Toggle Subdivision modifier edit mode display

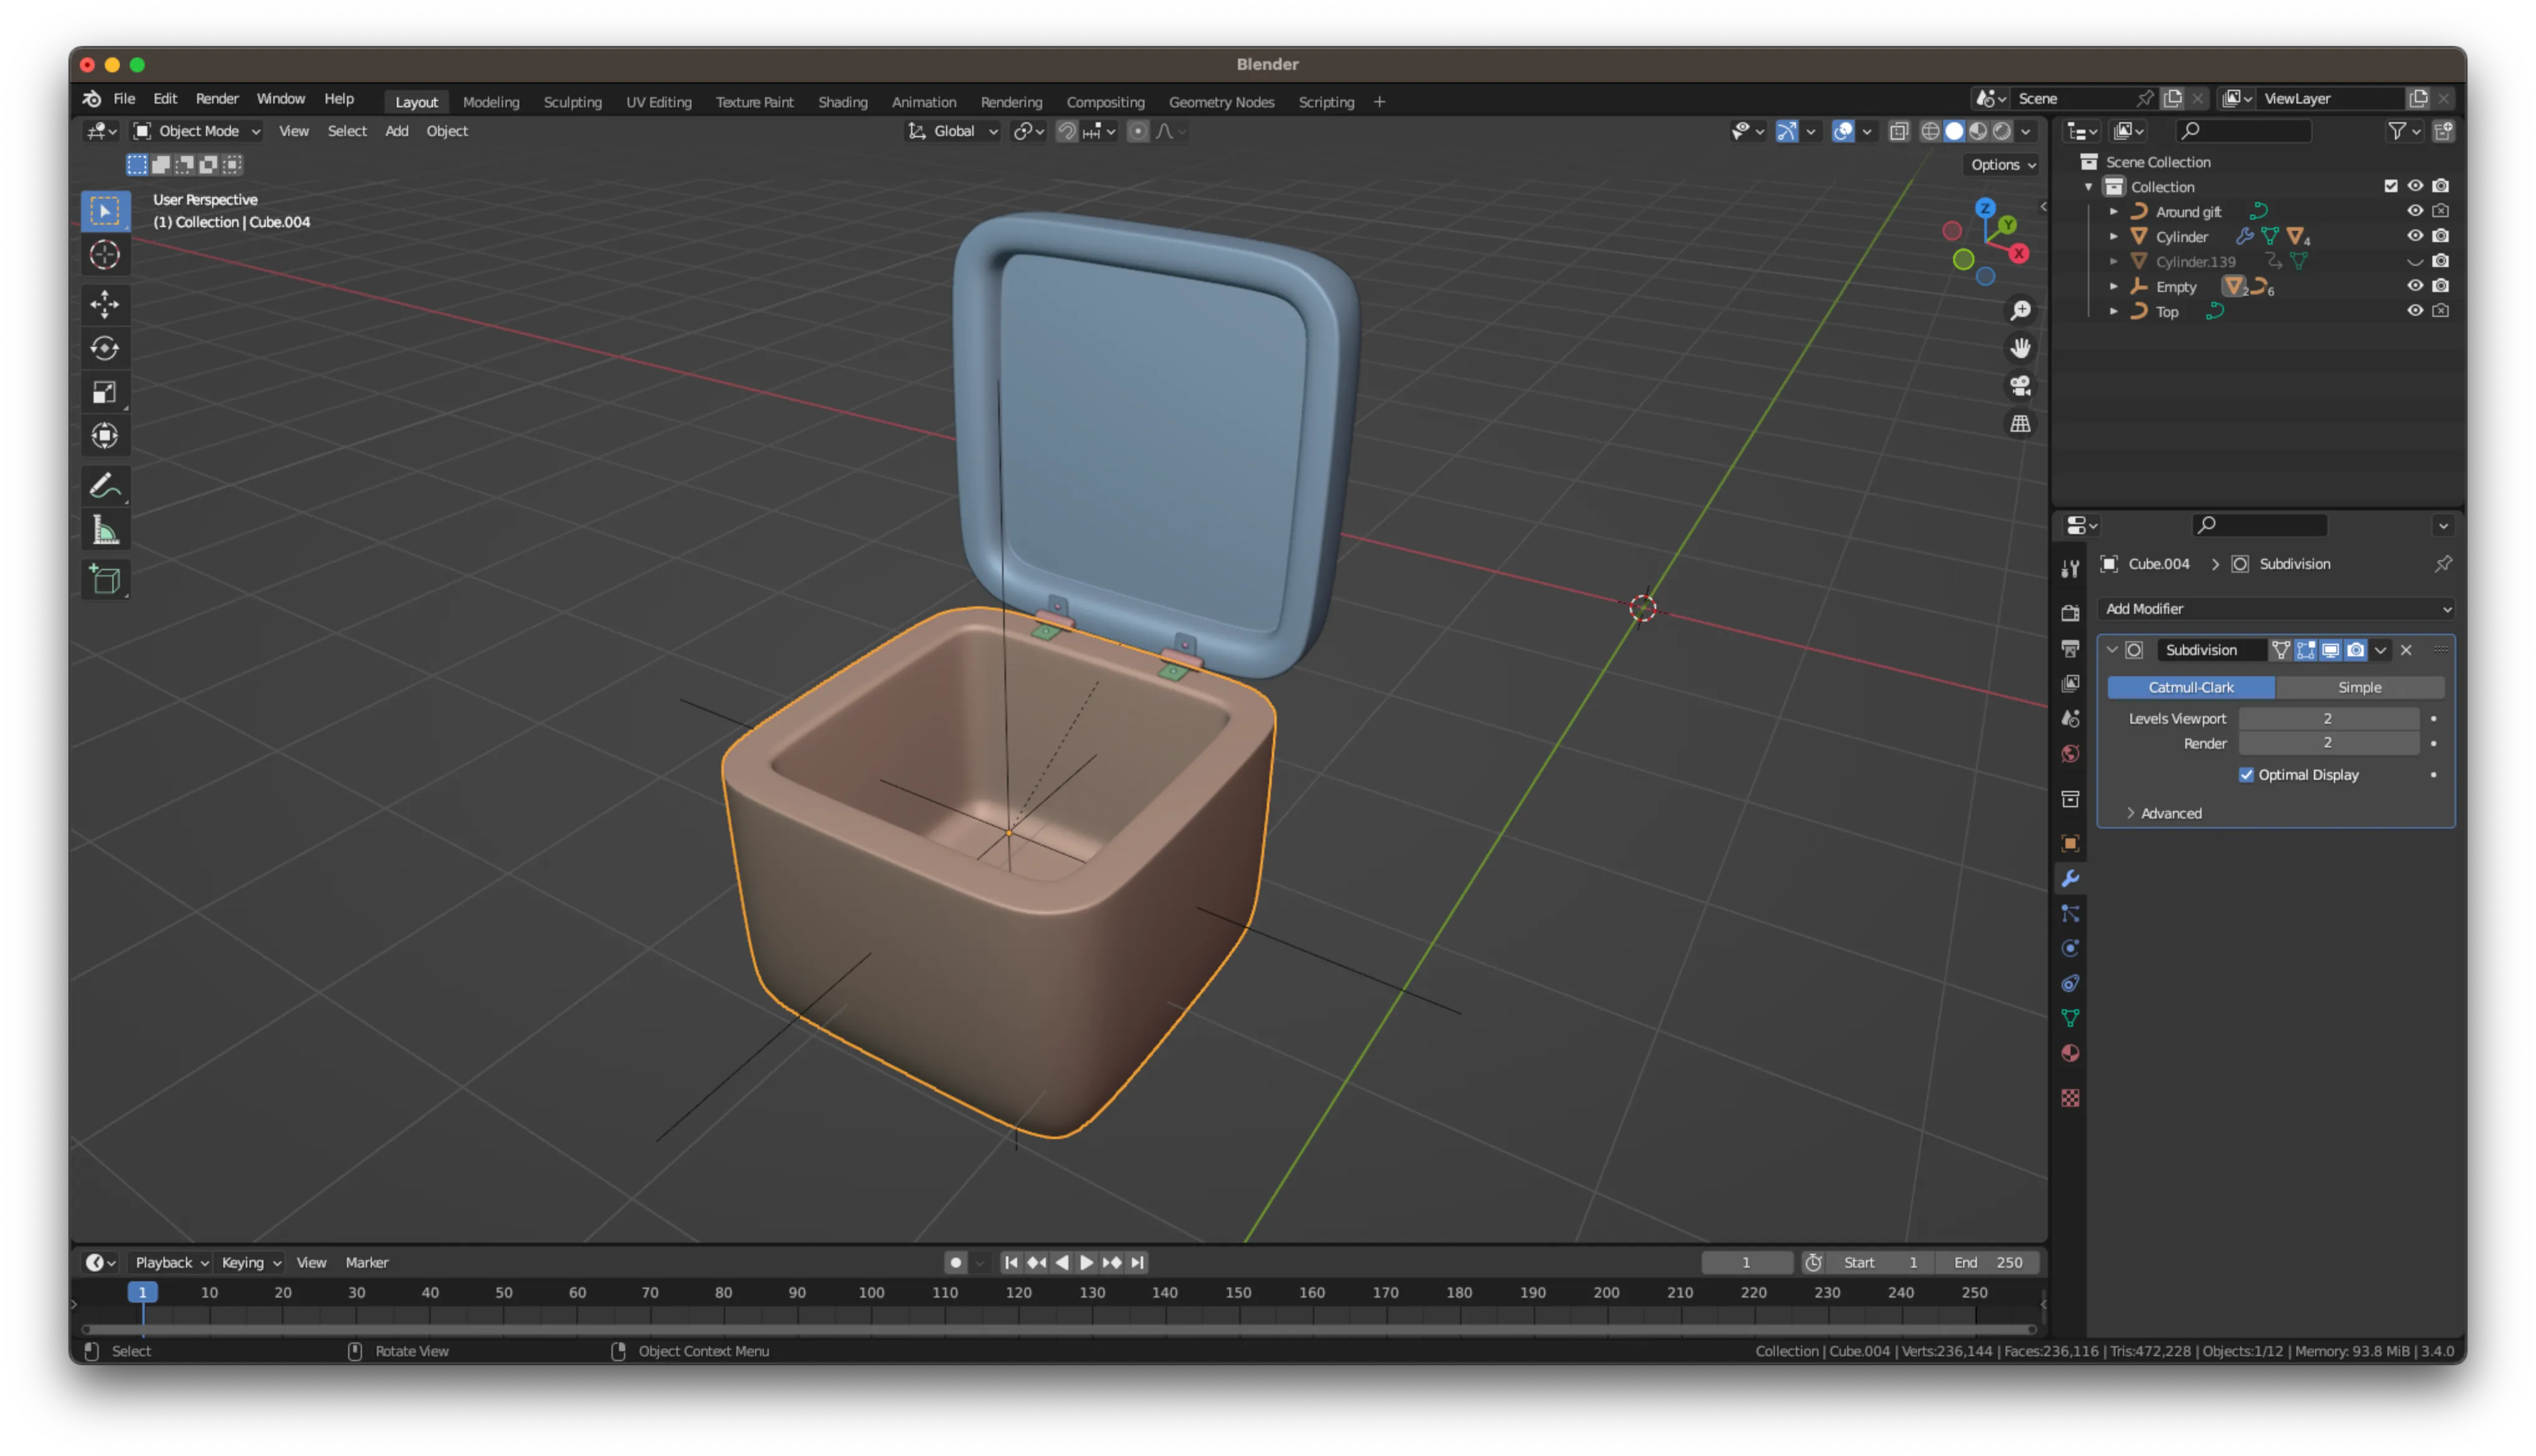2305,650
